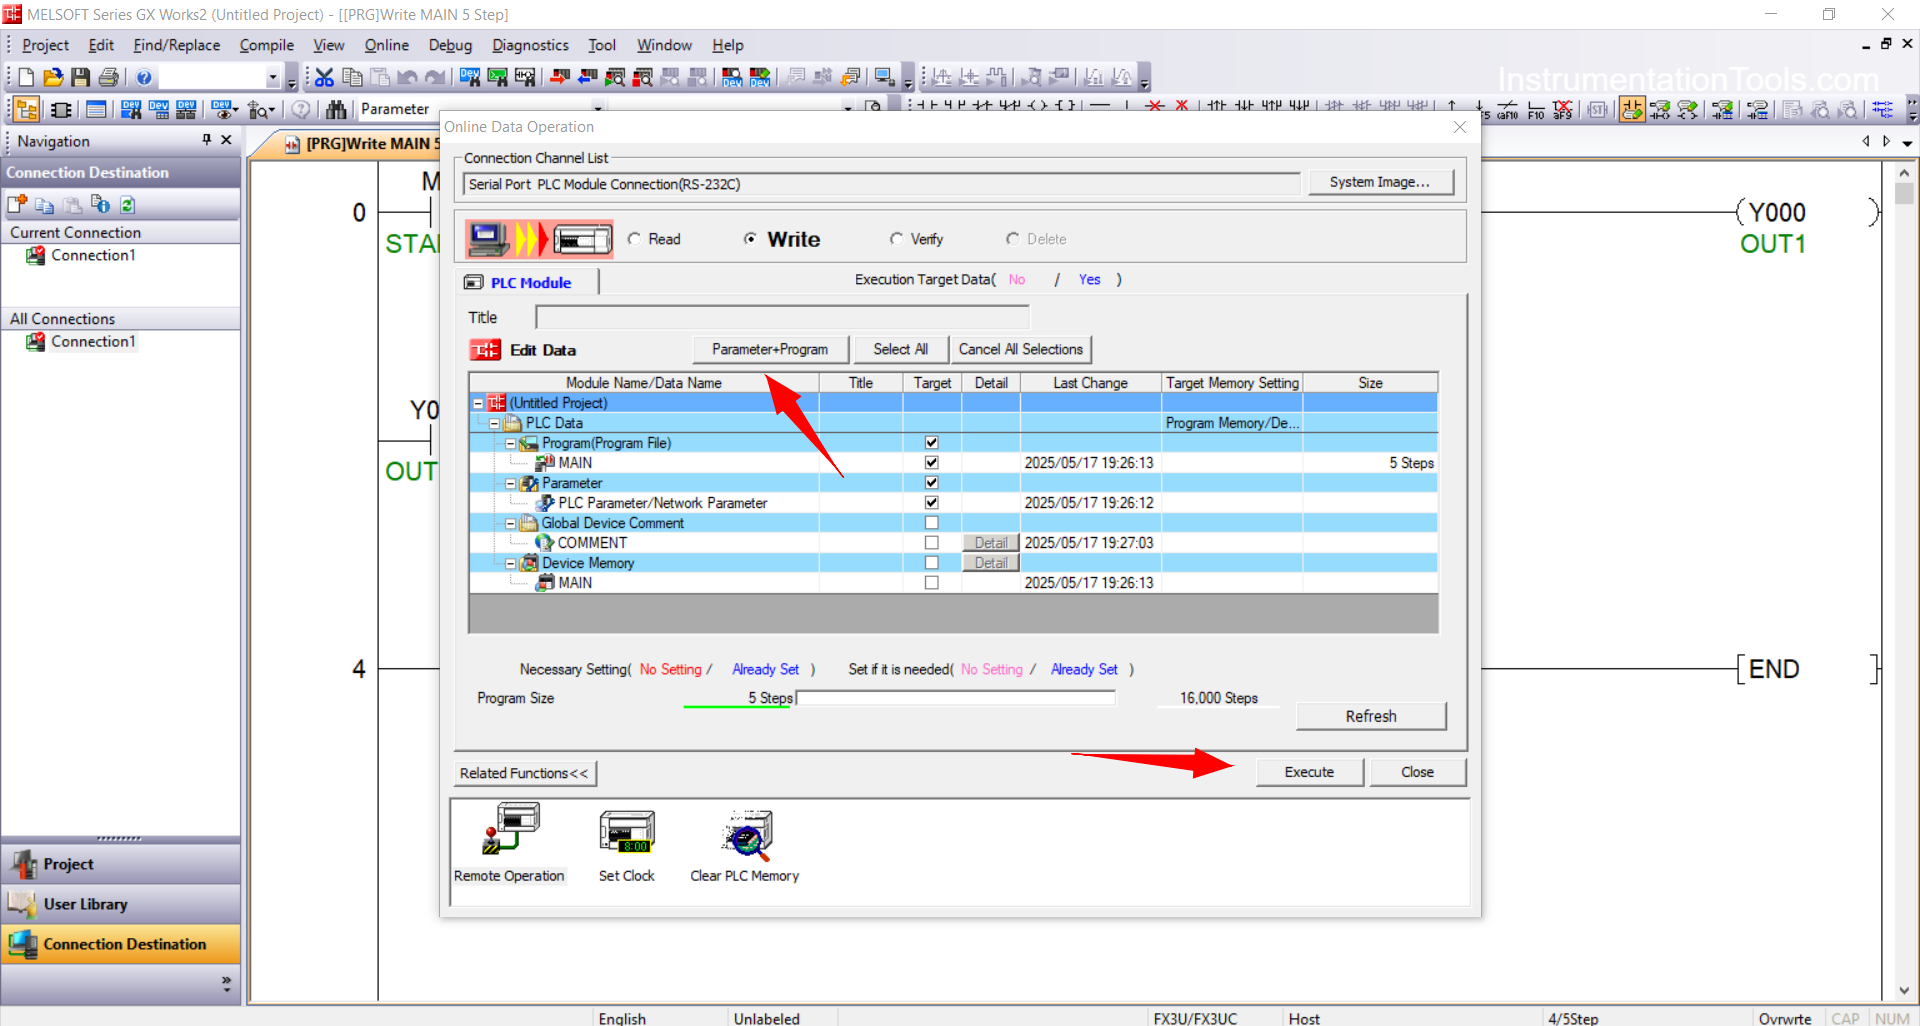Uncheck the program MAIN 5 Steps target checkbox

[x=931, y=462]
